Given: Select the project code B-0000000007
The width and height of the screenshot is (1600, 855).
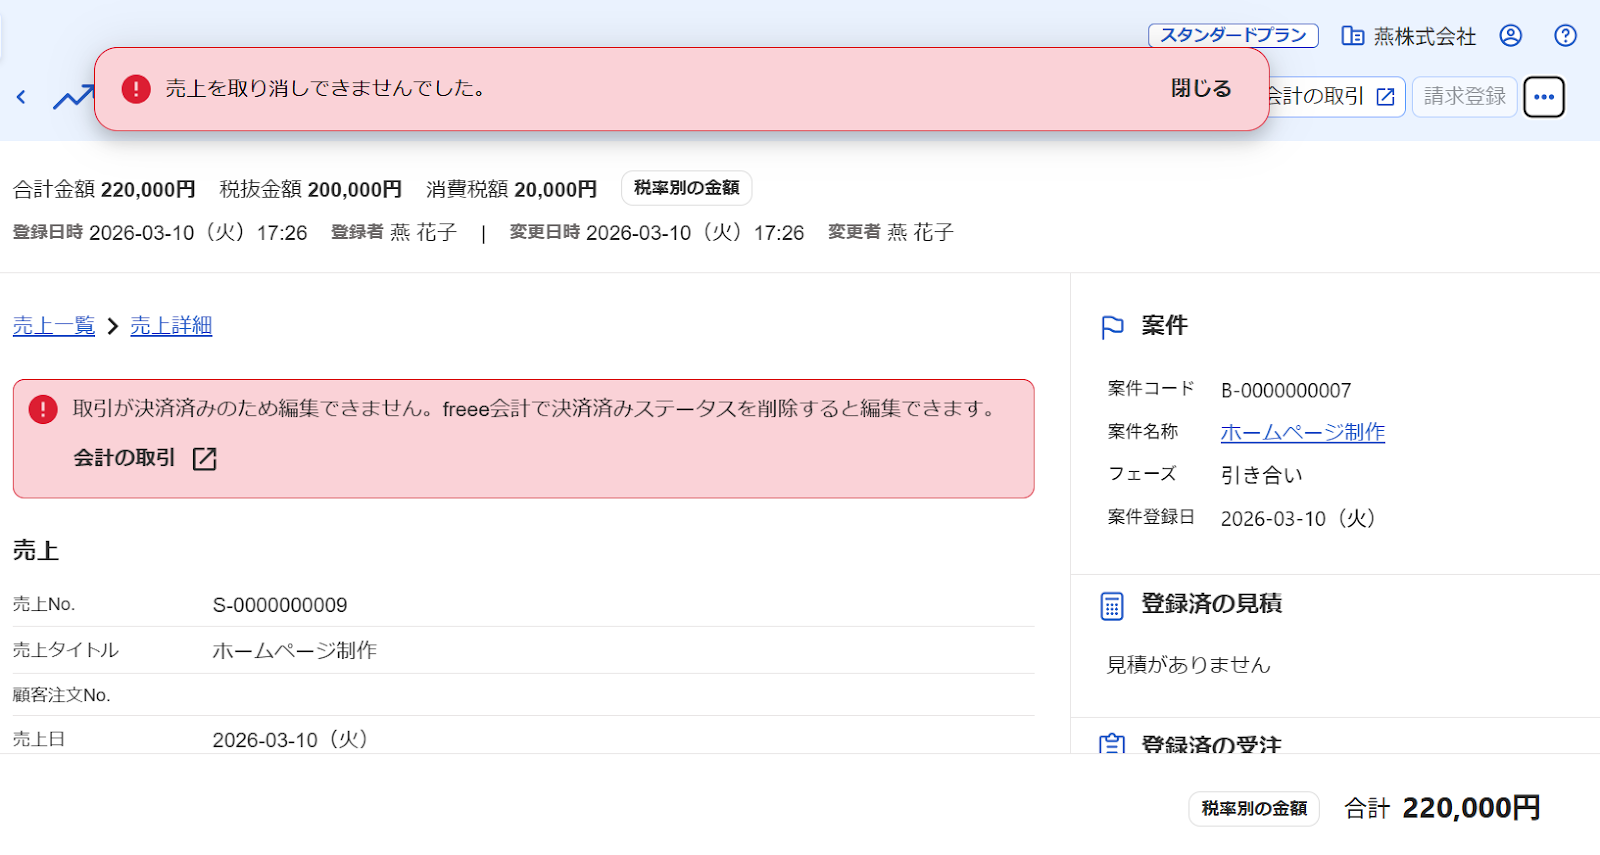Looking at the screenshot, I should tap(1286, 390).
